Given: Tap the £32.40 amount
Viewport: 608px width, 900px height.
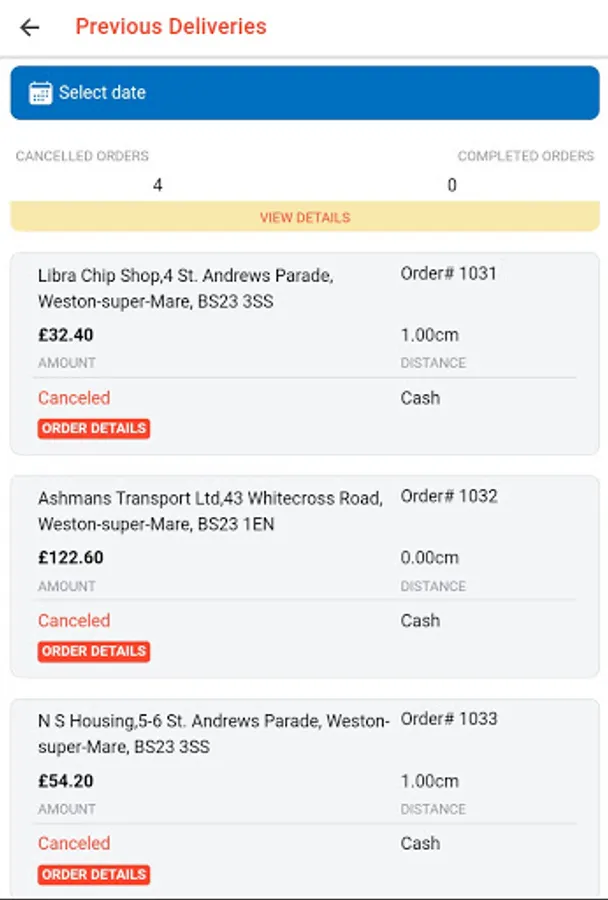Looking at the screenshot, I should 66,335.
